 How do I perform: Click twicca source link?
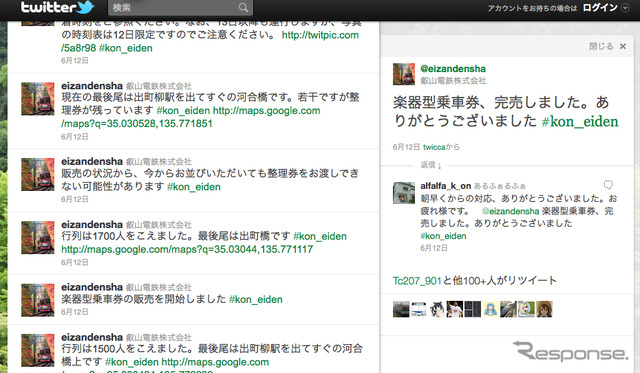click(x=434, y=147)
